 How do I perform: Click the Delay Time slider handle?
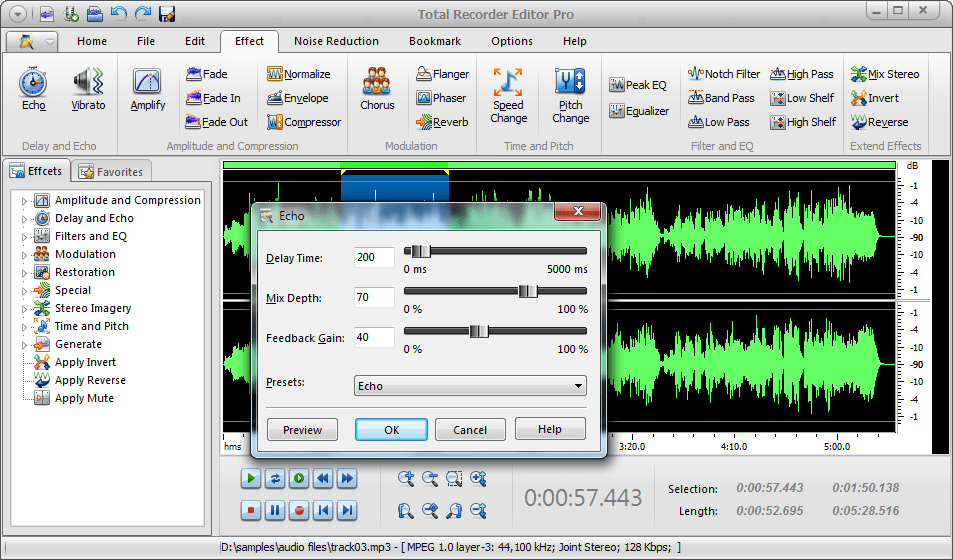[421, 251]
